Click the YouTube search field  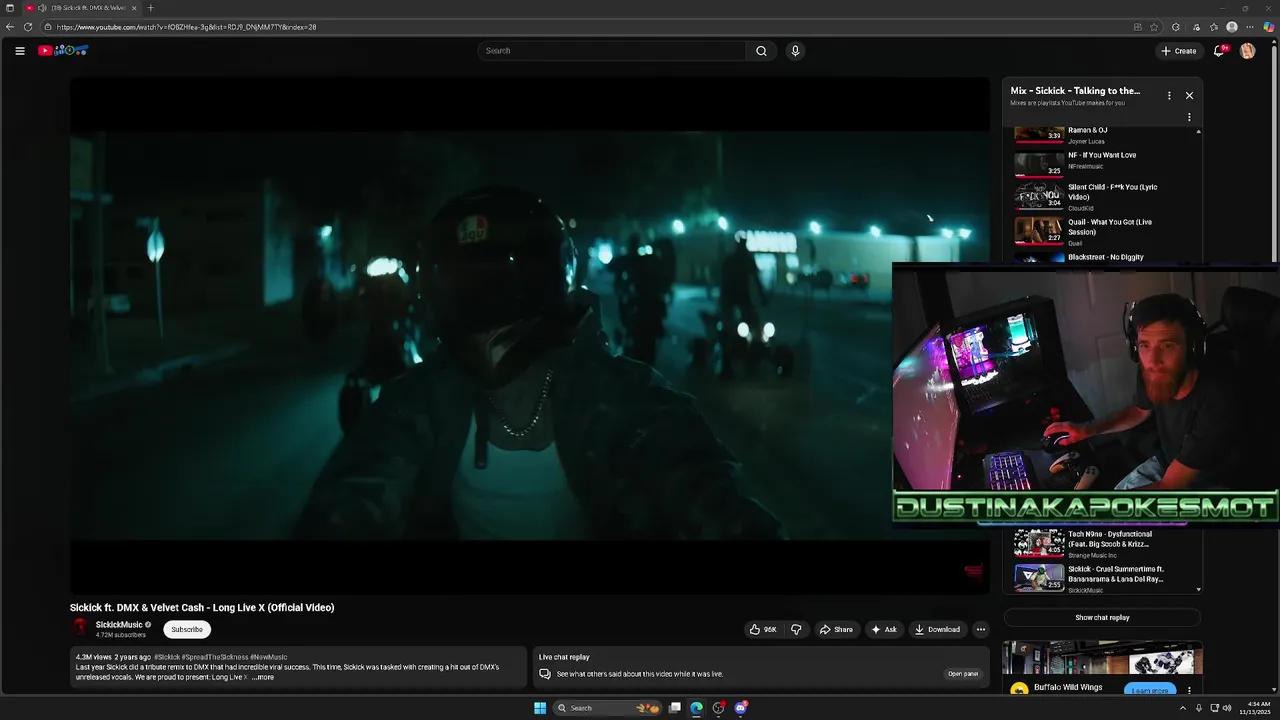click(611, 51)
